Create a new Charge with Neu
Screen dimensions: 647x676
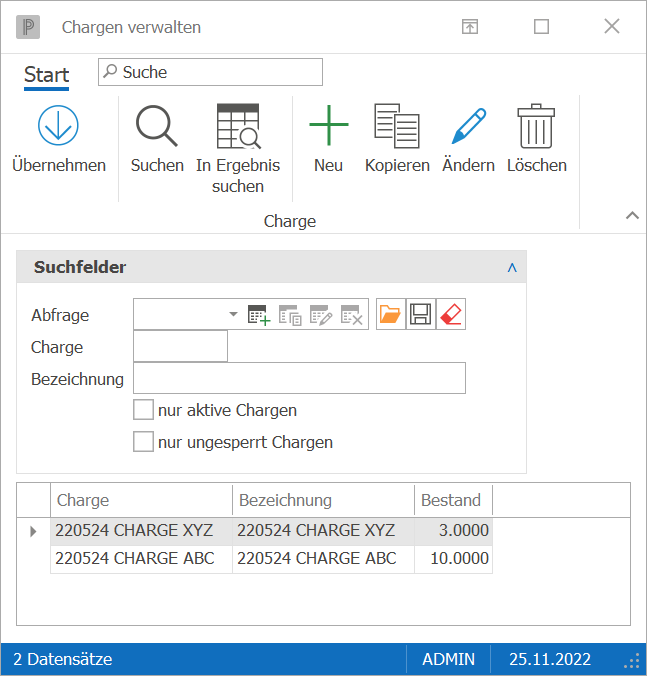(329, 125)
